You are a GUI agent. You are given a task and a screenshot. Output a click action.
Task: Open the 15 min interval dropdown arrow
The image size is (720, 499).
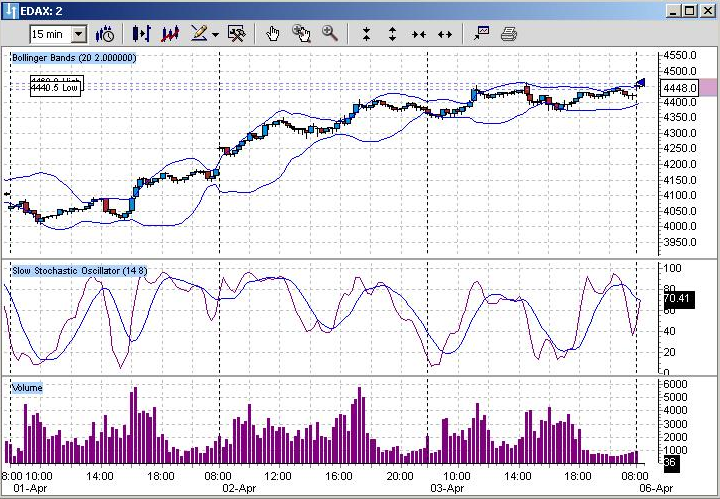pyautogui.click(x=79, y=34)
